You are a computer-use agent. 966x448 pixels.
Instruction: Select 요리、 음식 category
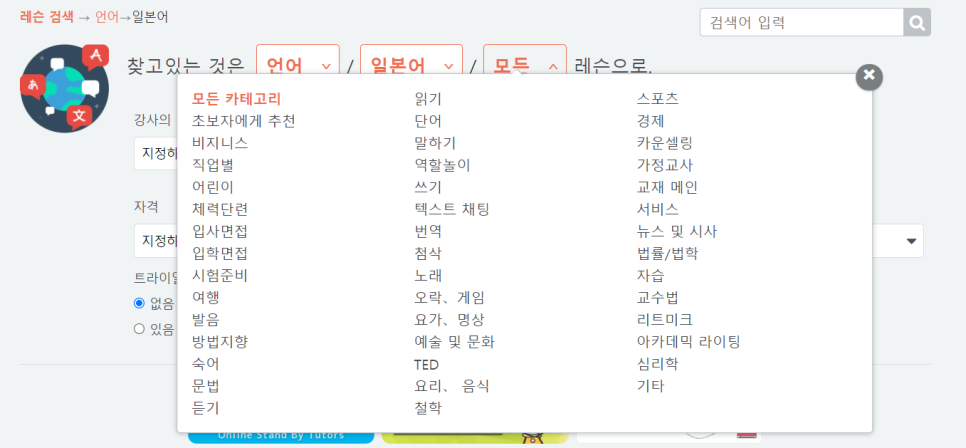(x=452, y=386)
